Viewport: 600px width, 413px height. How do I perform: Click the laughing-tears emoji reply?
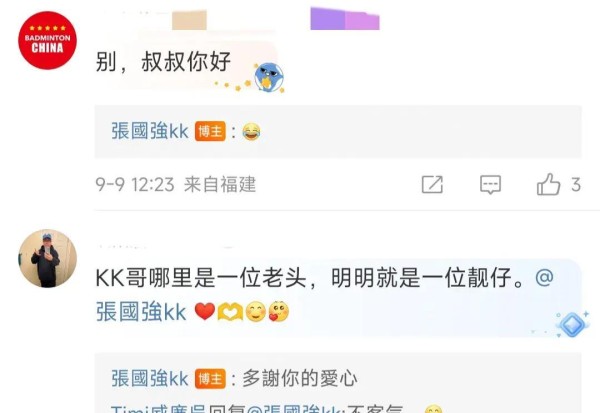pos(251,132)
